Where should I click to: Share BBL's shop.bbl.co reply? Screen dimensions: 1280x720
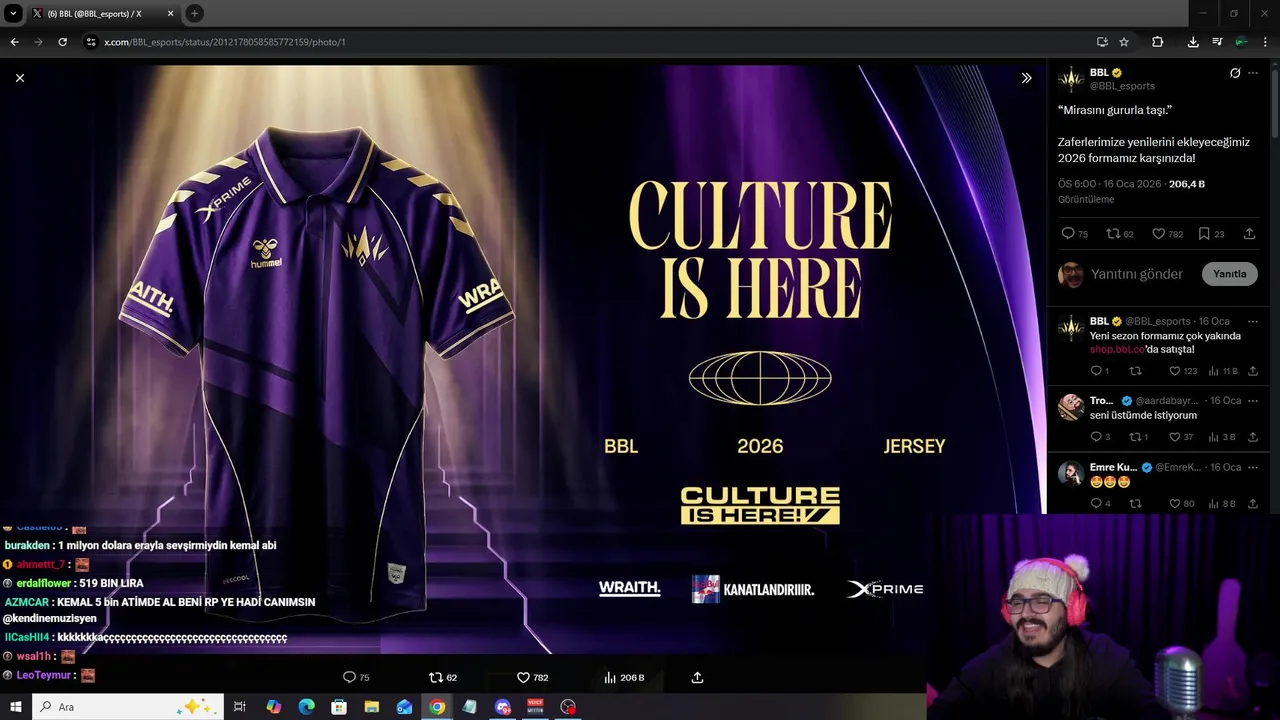tap(1253, 371)
